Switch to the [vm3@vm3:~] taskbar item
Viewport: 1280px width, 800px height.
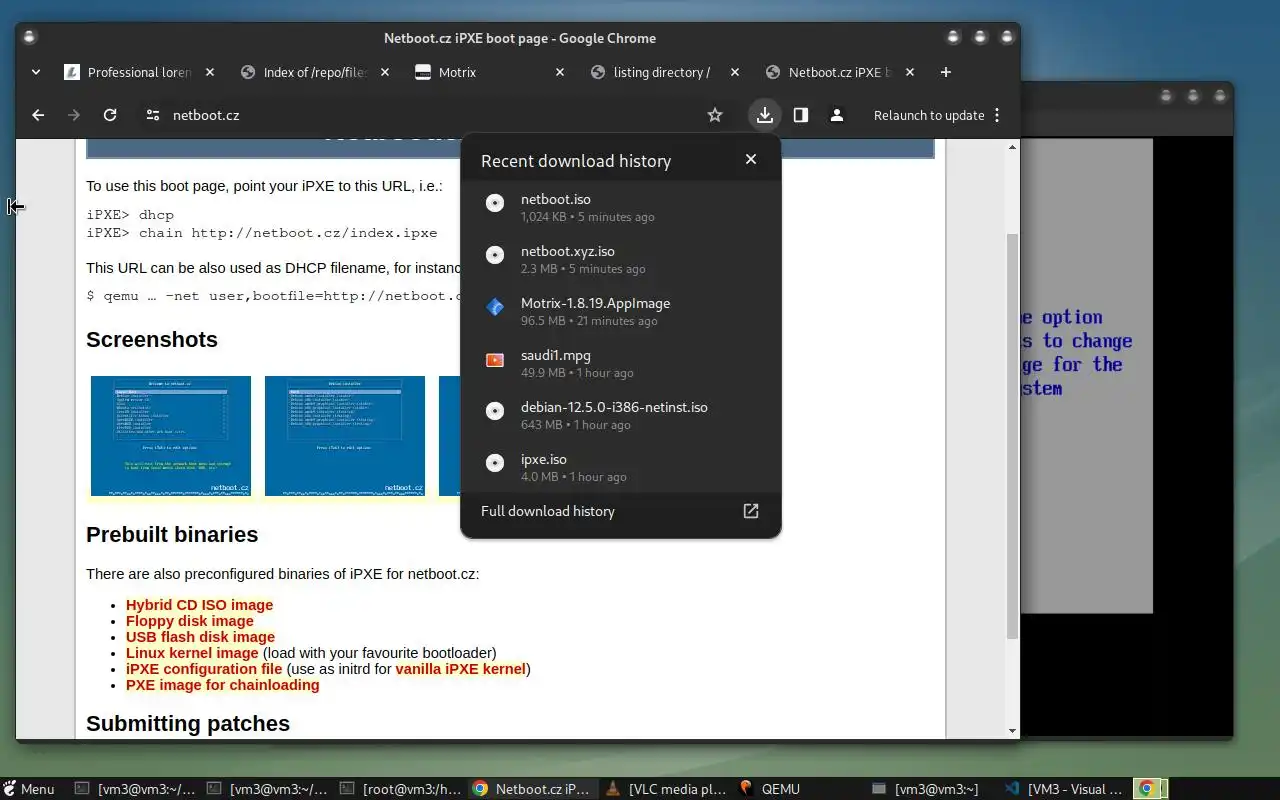[925, 789]
